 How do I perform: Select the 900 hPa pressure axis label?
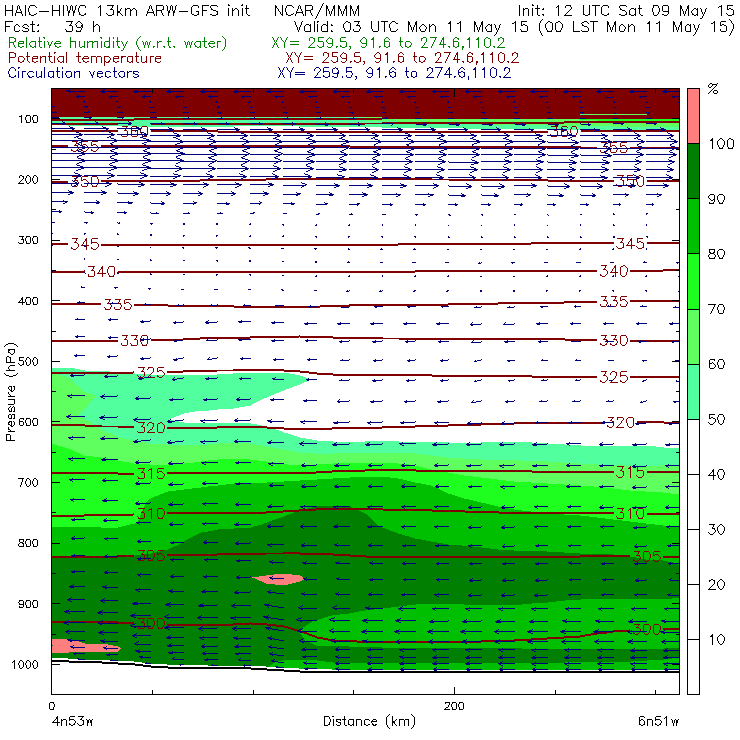tap(28, 604)
